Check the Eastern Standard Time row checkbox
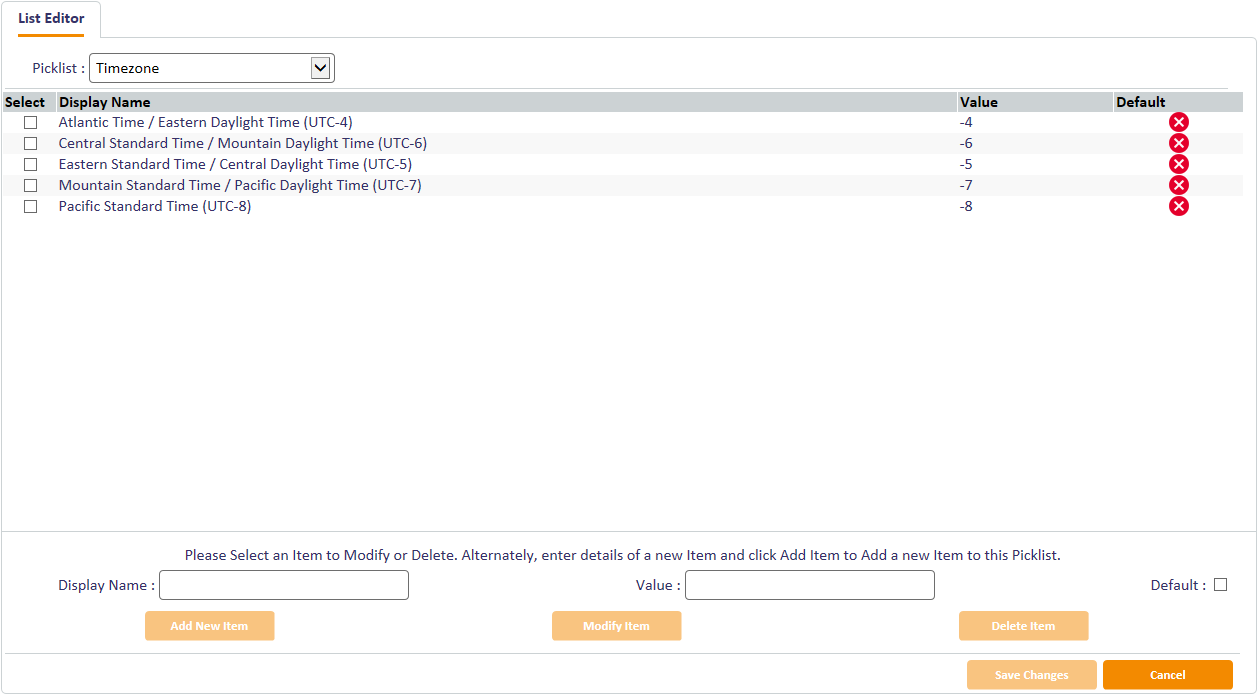The image size is (1258, 695). click(x=31, y=164)
